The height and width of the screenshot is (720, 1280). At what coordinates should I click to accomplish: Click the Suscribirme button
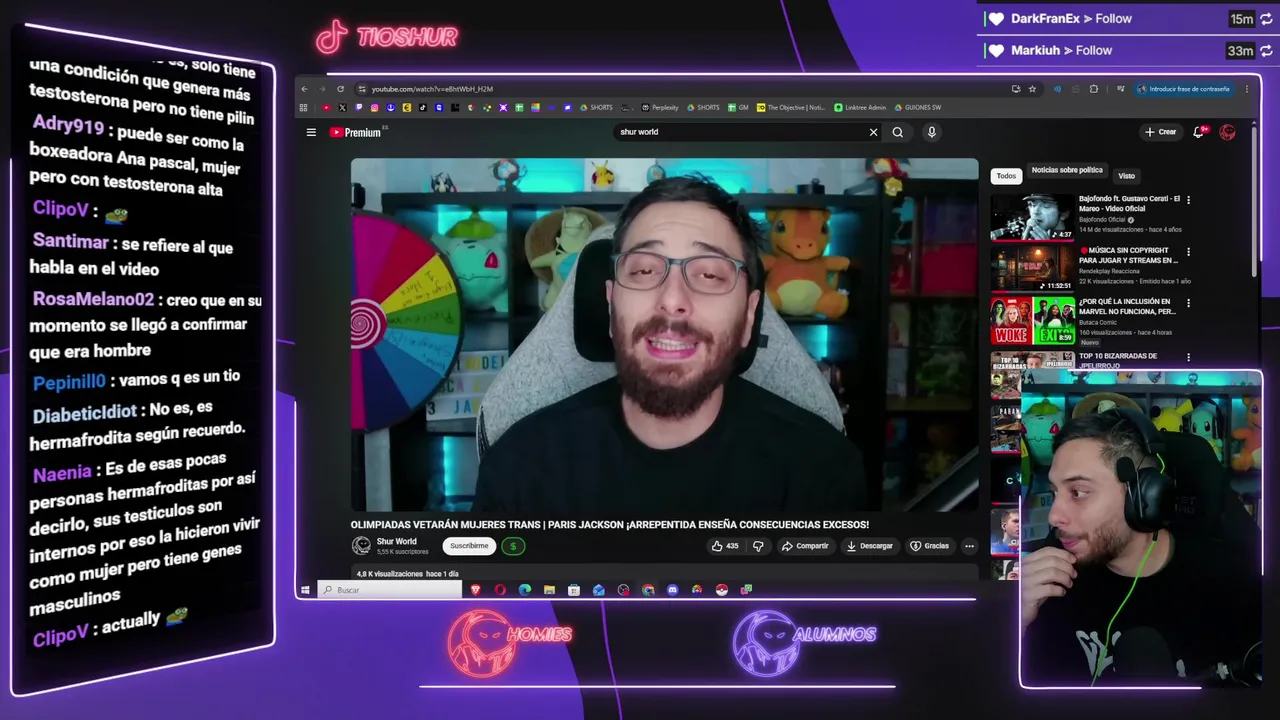pyautogui.click(x=469, y=546)
